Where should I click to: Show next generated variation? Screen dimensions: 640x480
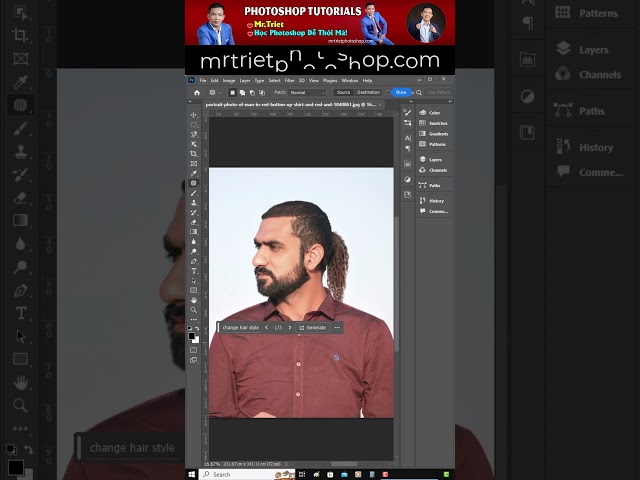pyautogui.click(x=290, y=328)
